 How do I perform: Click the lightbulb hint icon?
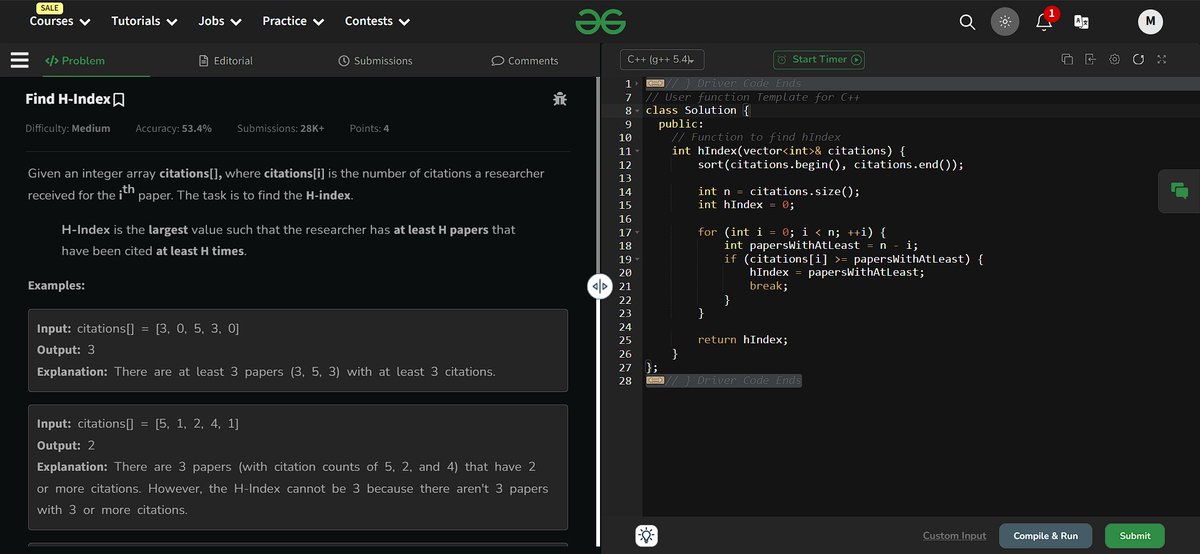647,536
